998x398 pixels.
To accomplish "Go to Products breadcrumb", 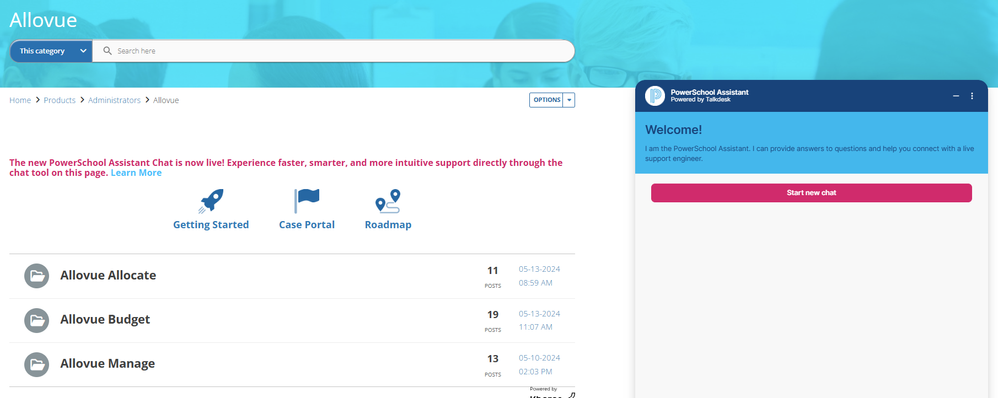I will tap(59, 100).
